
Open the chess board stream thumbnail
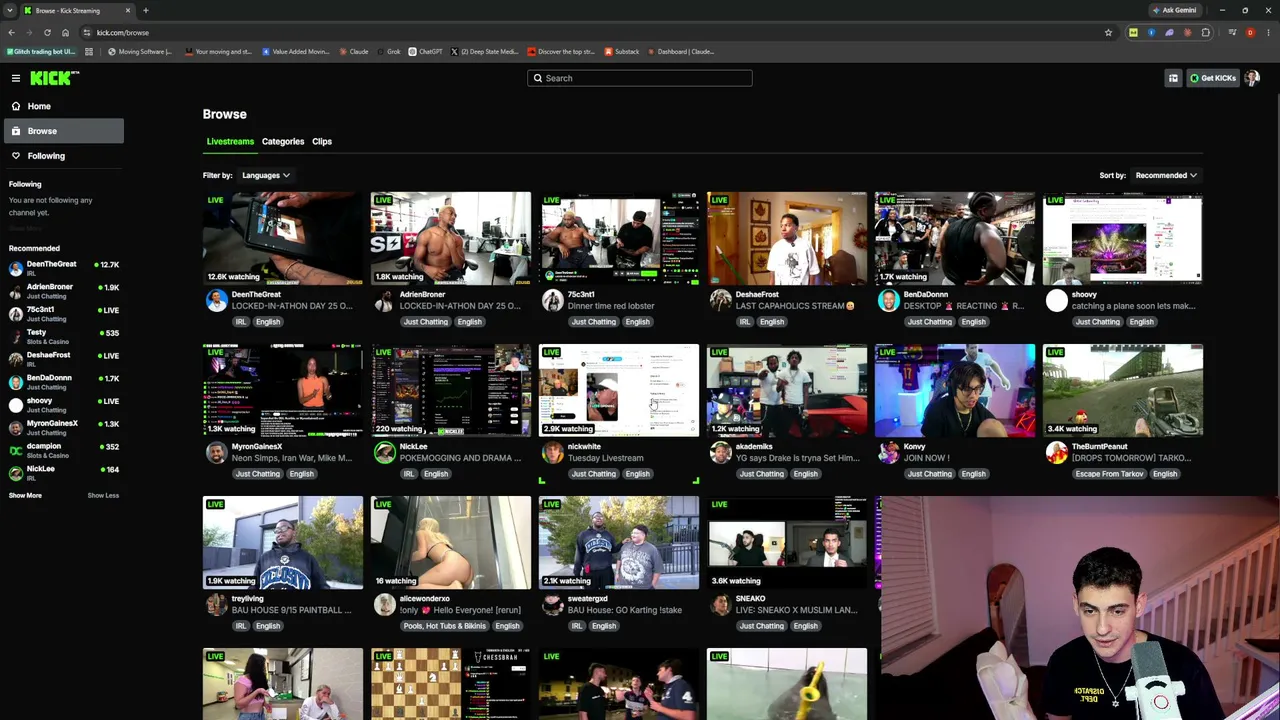click(x=451, y=684)
